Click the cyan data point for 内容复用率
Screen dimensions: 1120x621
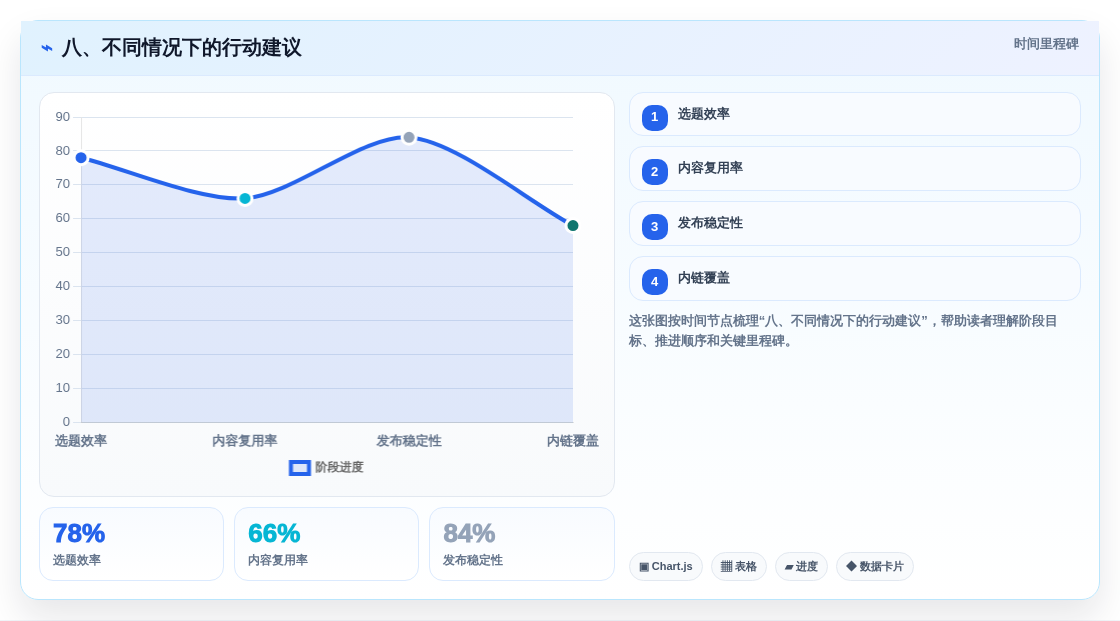245,199
